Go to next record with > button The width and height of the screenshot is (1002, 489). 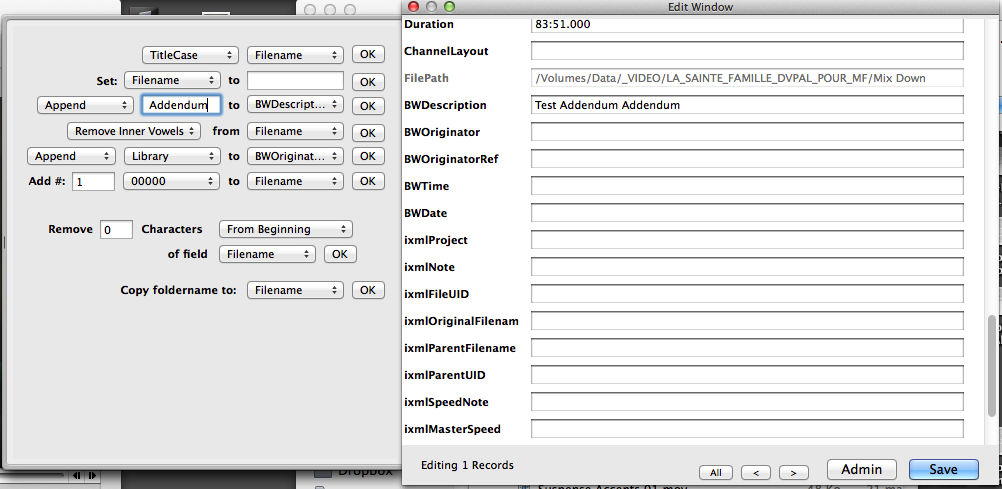pos(793,472)
